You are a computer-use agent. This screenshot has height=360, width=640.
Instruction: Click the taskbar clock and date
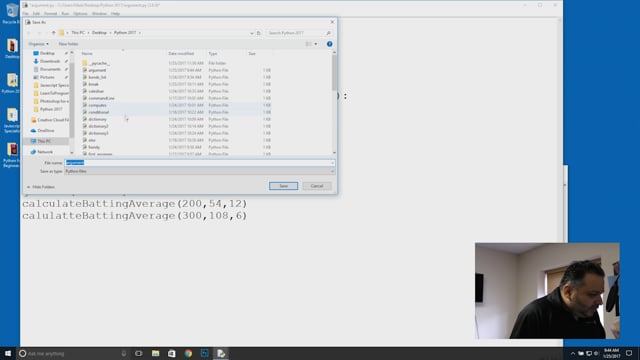click(611, 353)
